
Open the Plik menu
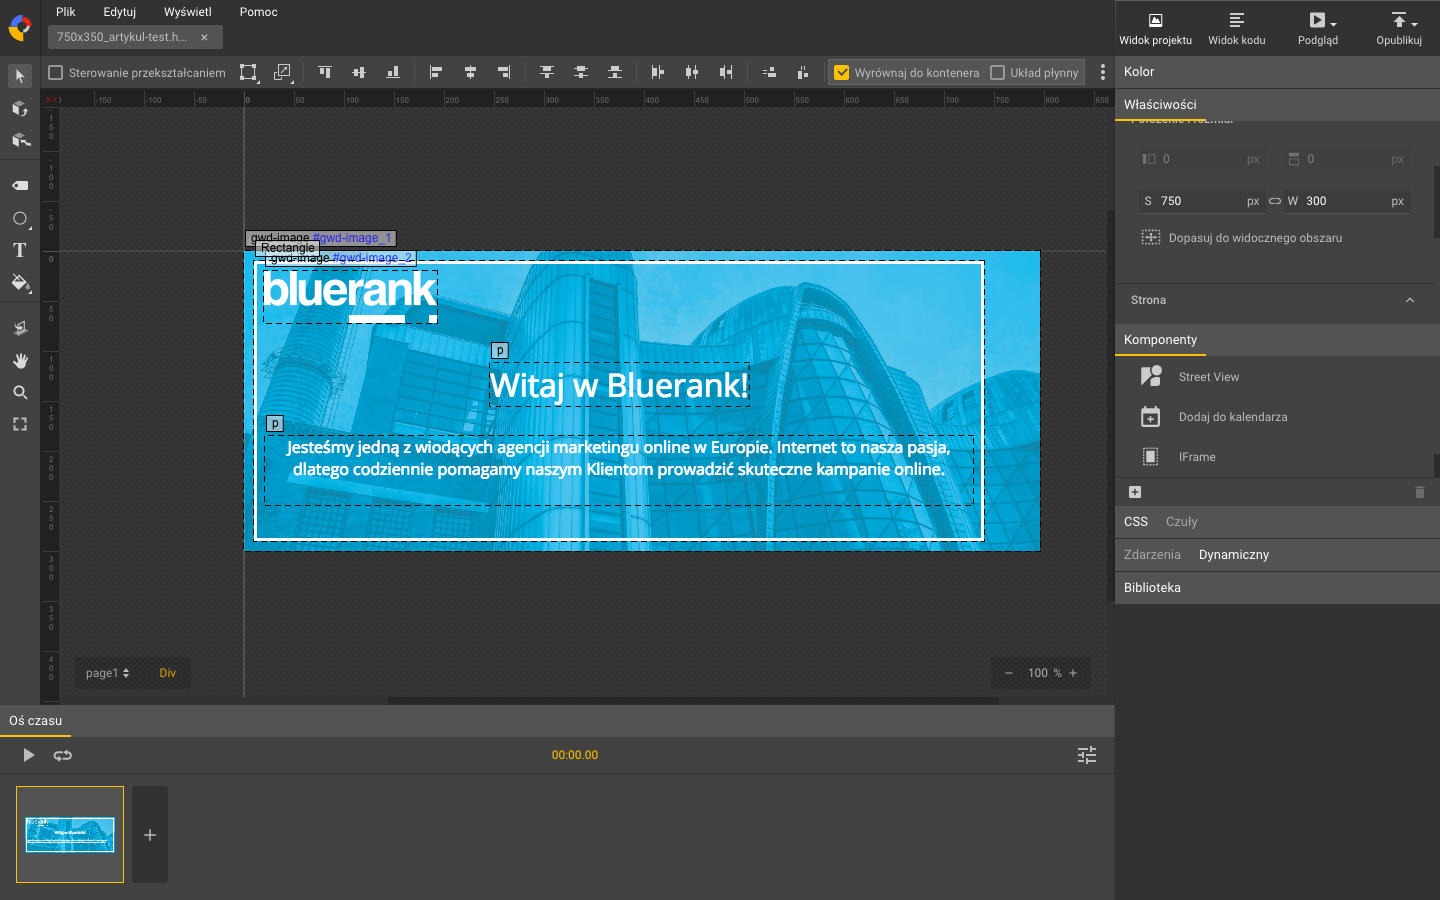(66, 12)
